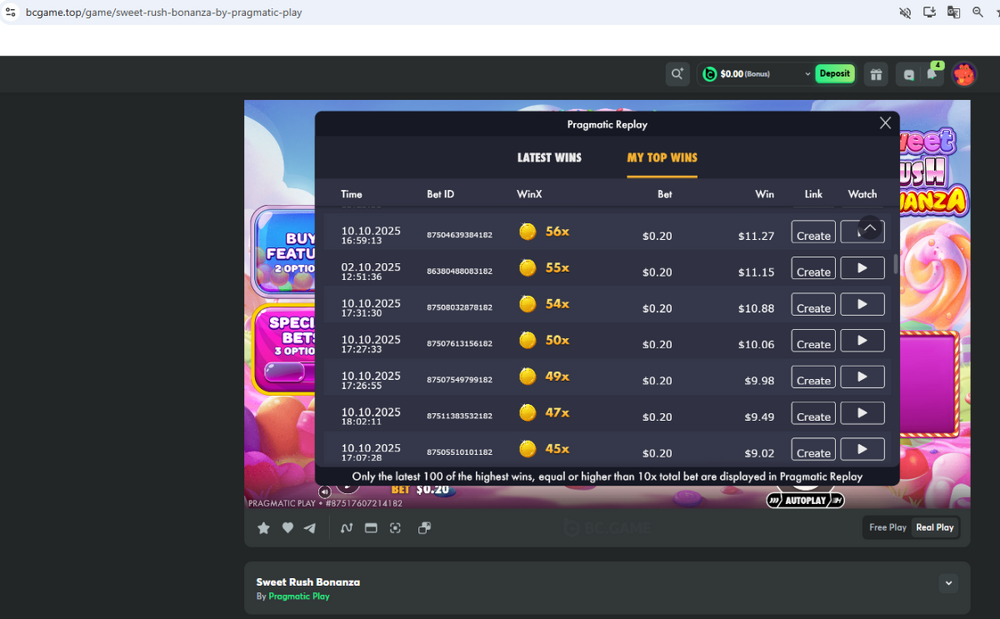Collapse the 56x win row chevron

862,231
